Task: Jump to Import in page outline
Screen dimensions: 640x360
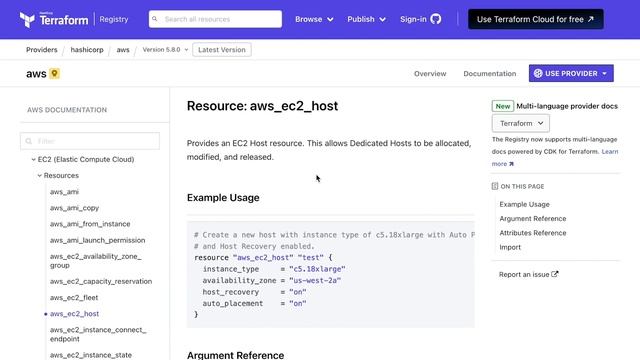Action: click(510, 247)
